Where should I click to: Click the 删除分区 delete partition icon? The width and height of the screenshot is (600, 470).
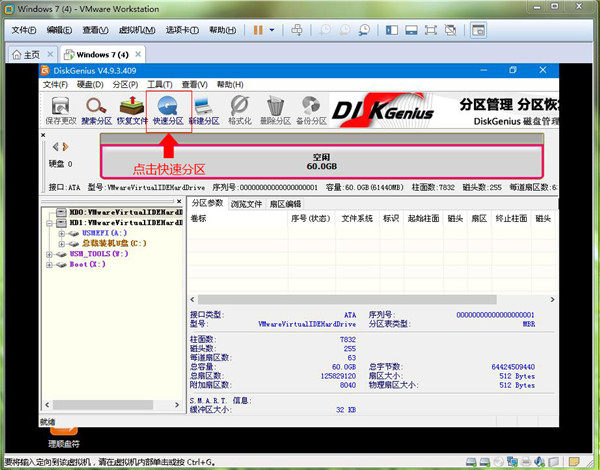(x=275, y=111)
